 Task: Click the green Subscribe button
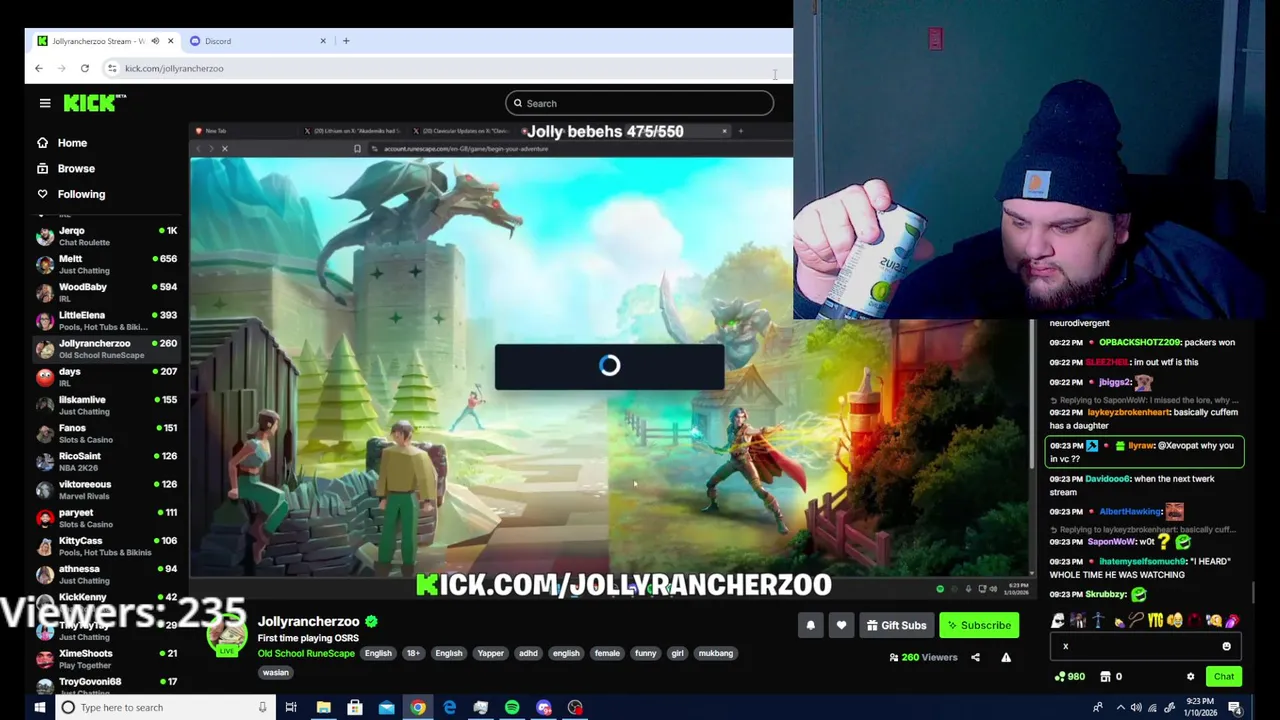(979, 625)
